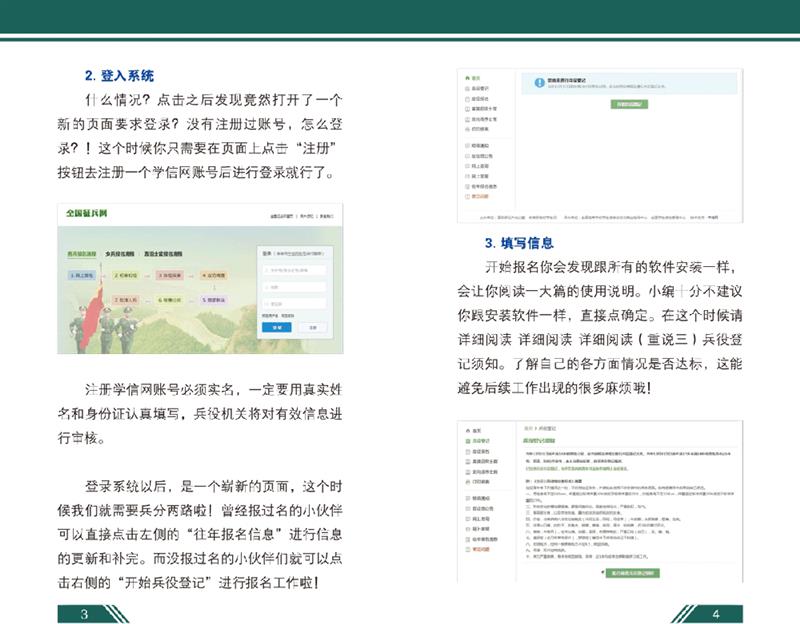Open the 直招士官应征流程 tab

point(163,254)
